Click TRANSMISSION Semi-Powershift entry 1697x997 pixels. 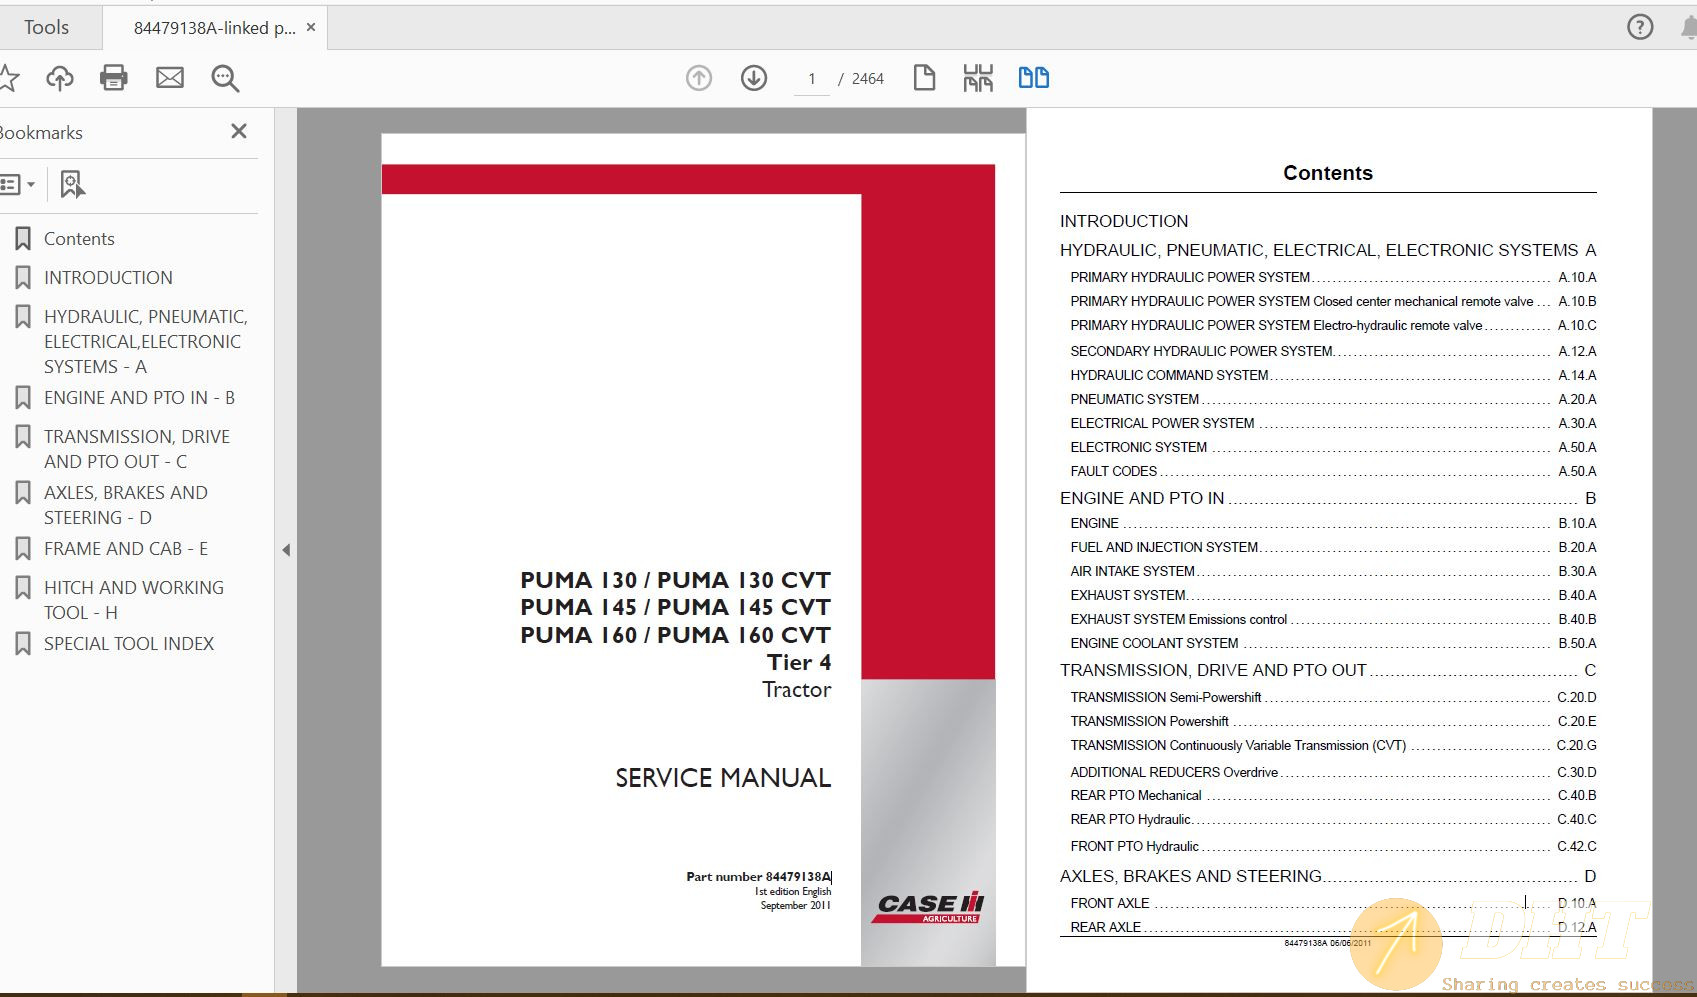coord(1333,697)
